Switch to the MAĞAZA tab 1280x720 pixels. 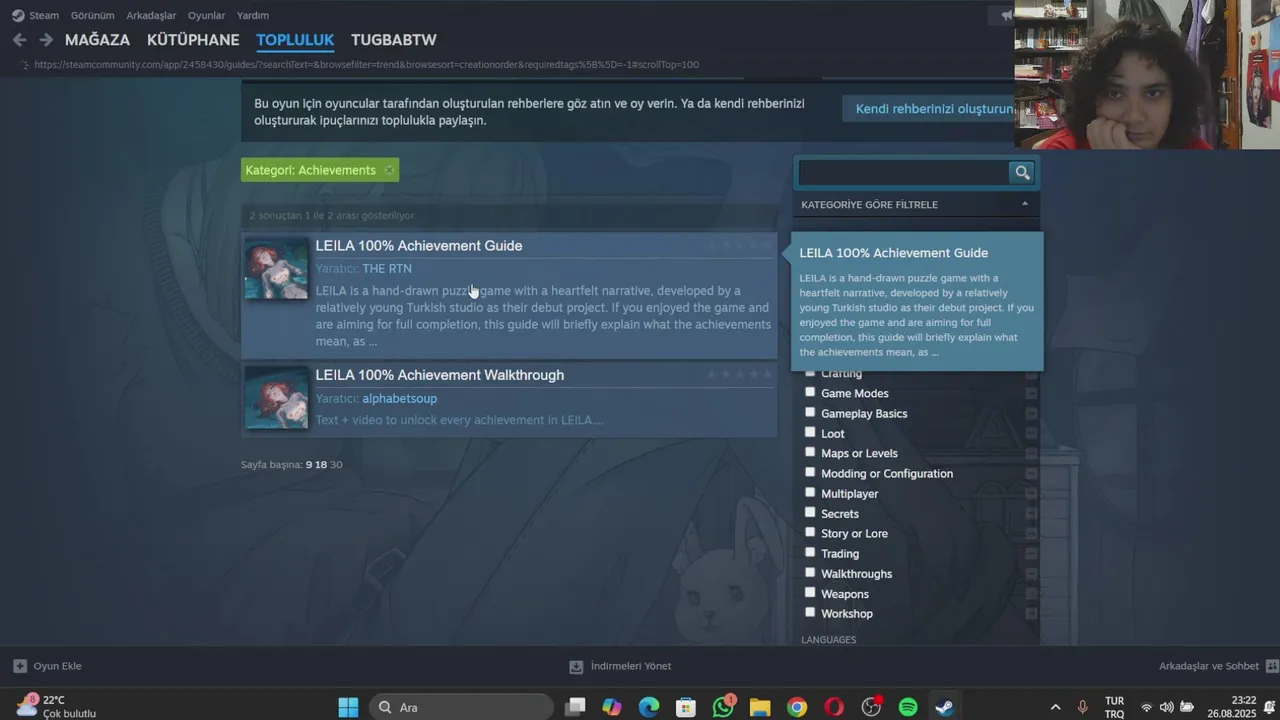click(97, 40)
